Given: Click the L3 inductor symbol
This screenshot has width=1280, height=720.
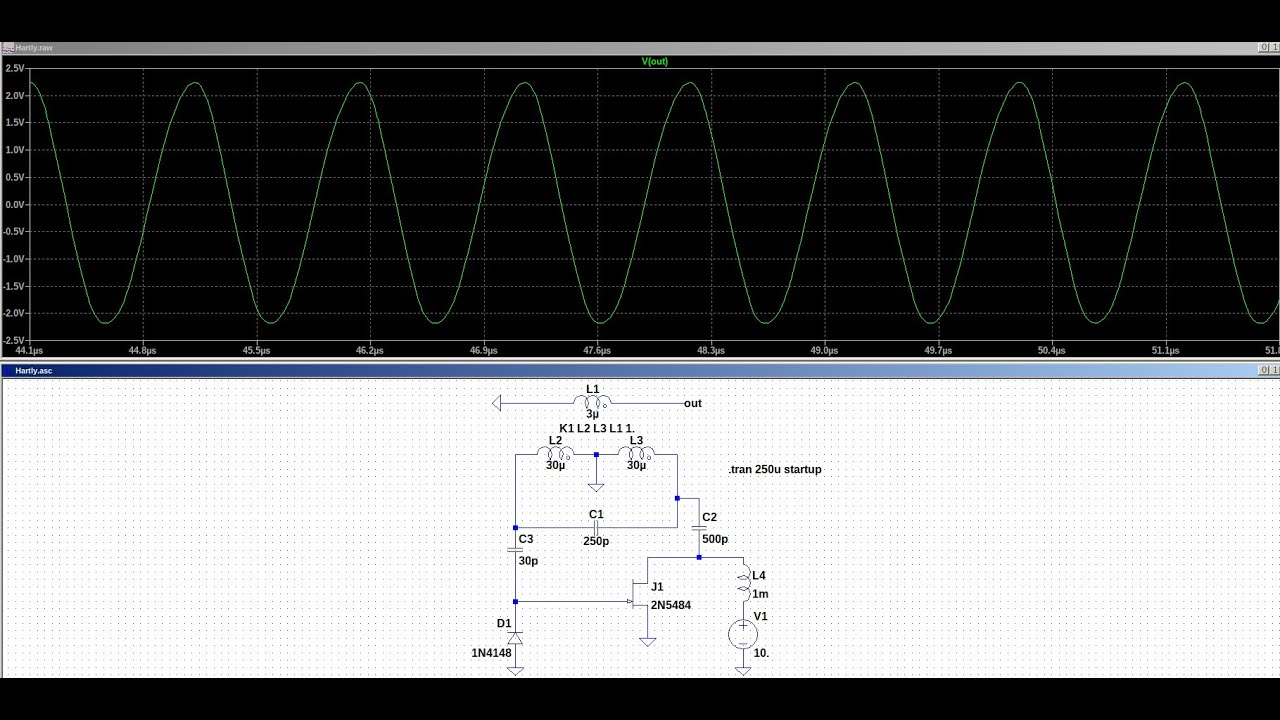Looking at the screenshot, I should click(636, 454).
